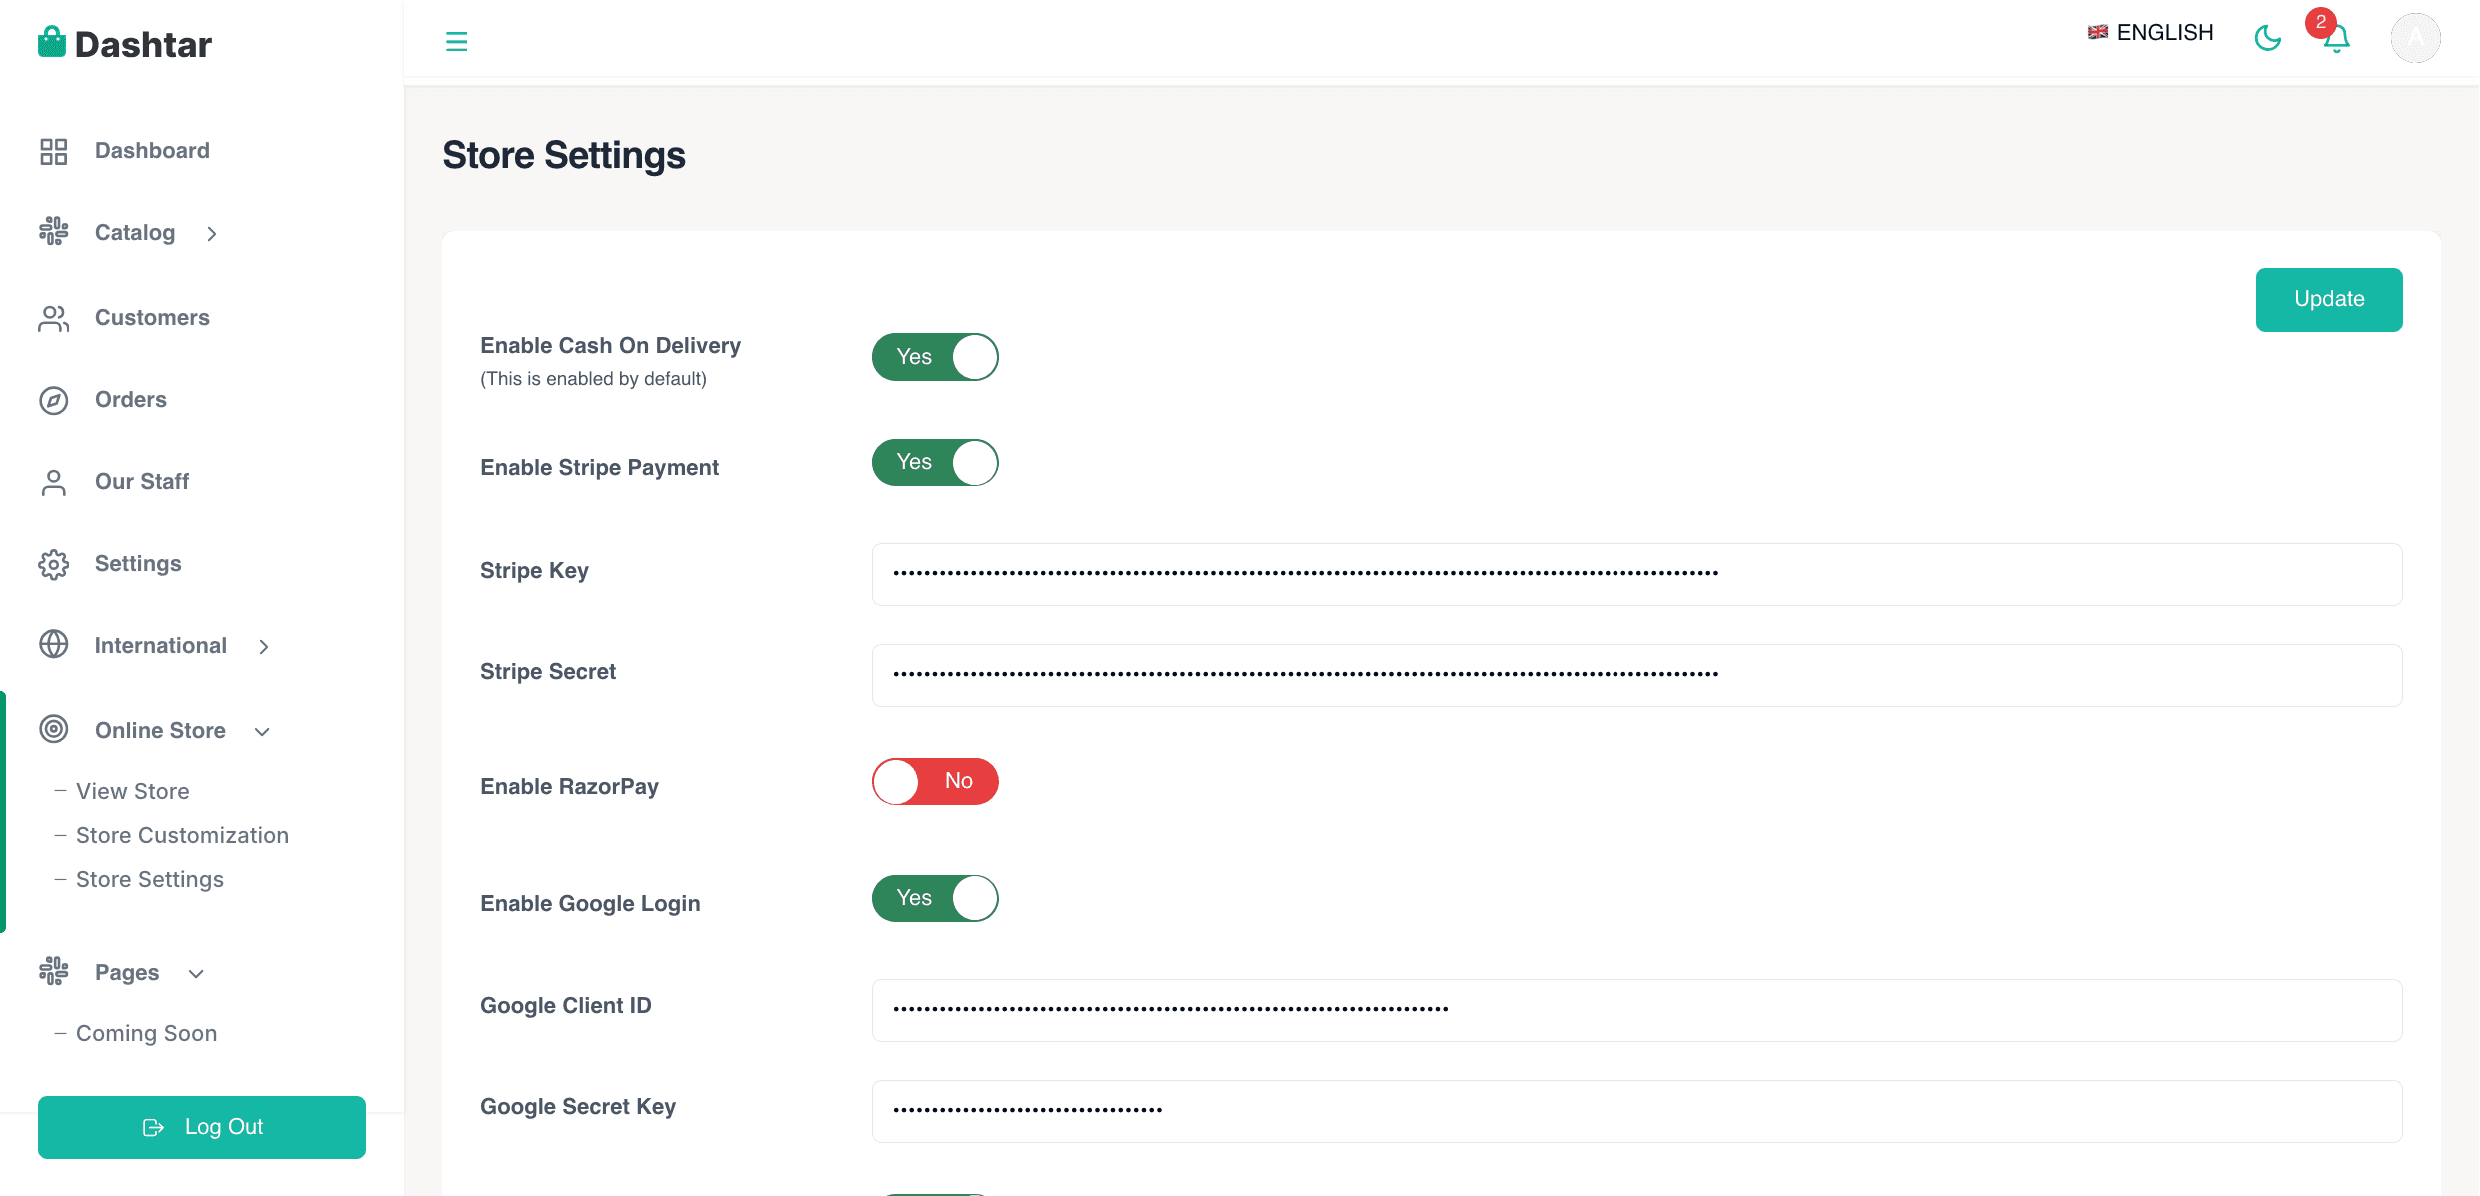Open the Dashboard from the sidebar
This screenshot has height=1196, width=2480.
point(152,150)
